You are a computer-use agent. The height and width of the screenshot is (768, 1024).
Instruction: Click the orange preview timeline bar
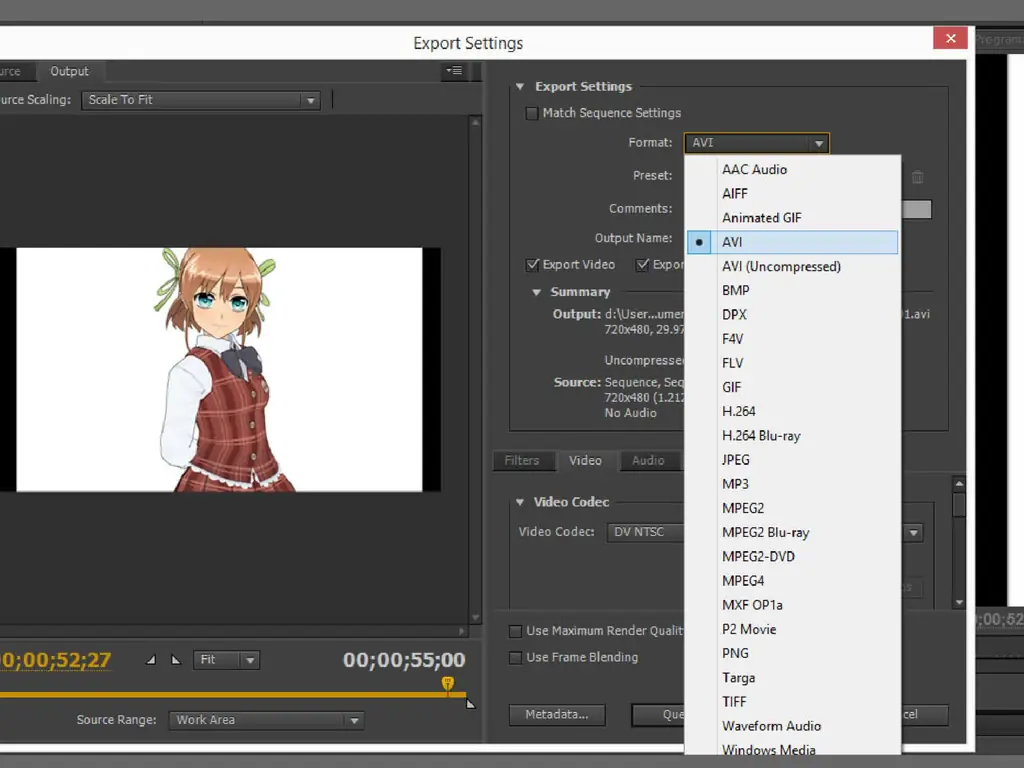tap(232, 695)
